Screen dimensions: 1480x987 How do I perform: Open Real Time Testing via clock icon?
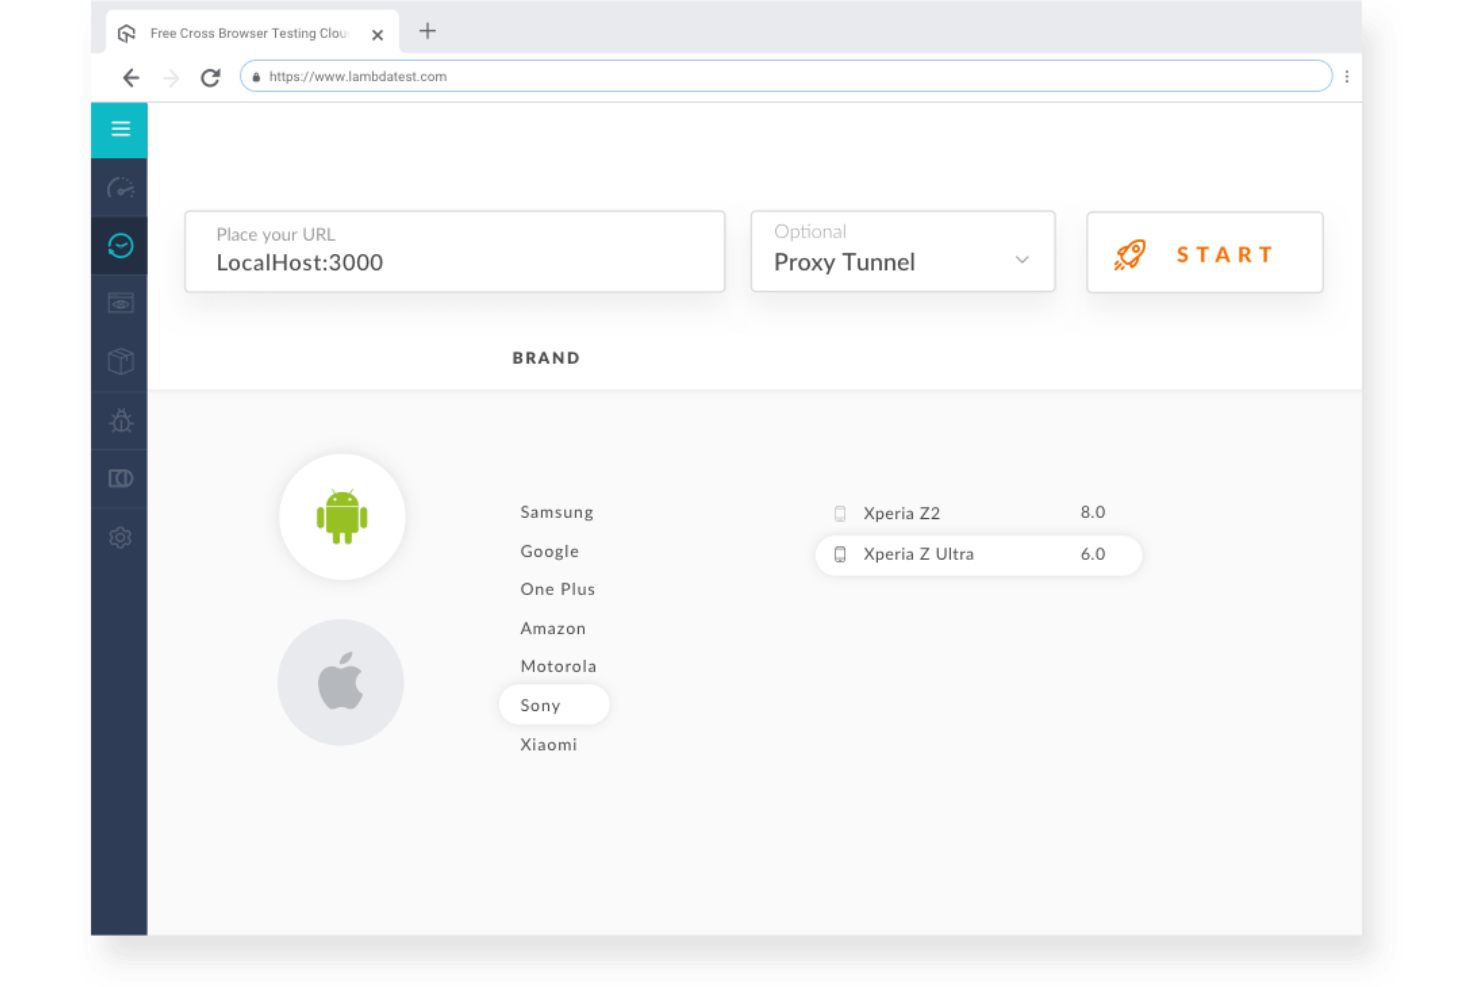[119, 245]
